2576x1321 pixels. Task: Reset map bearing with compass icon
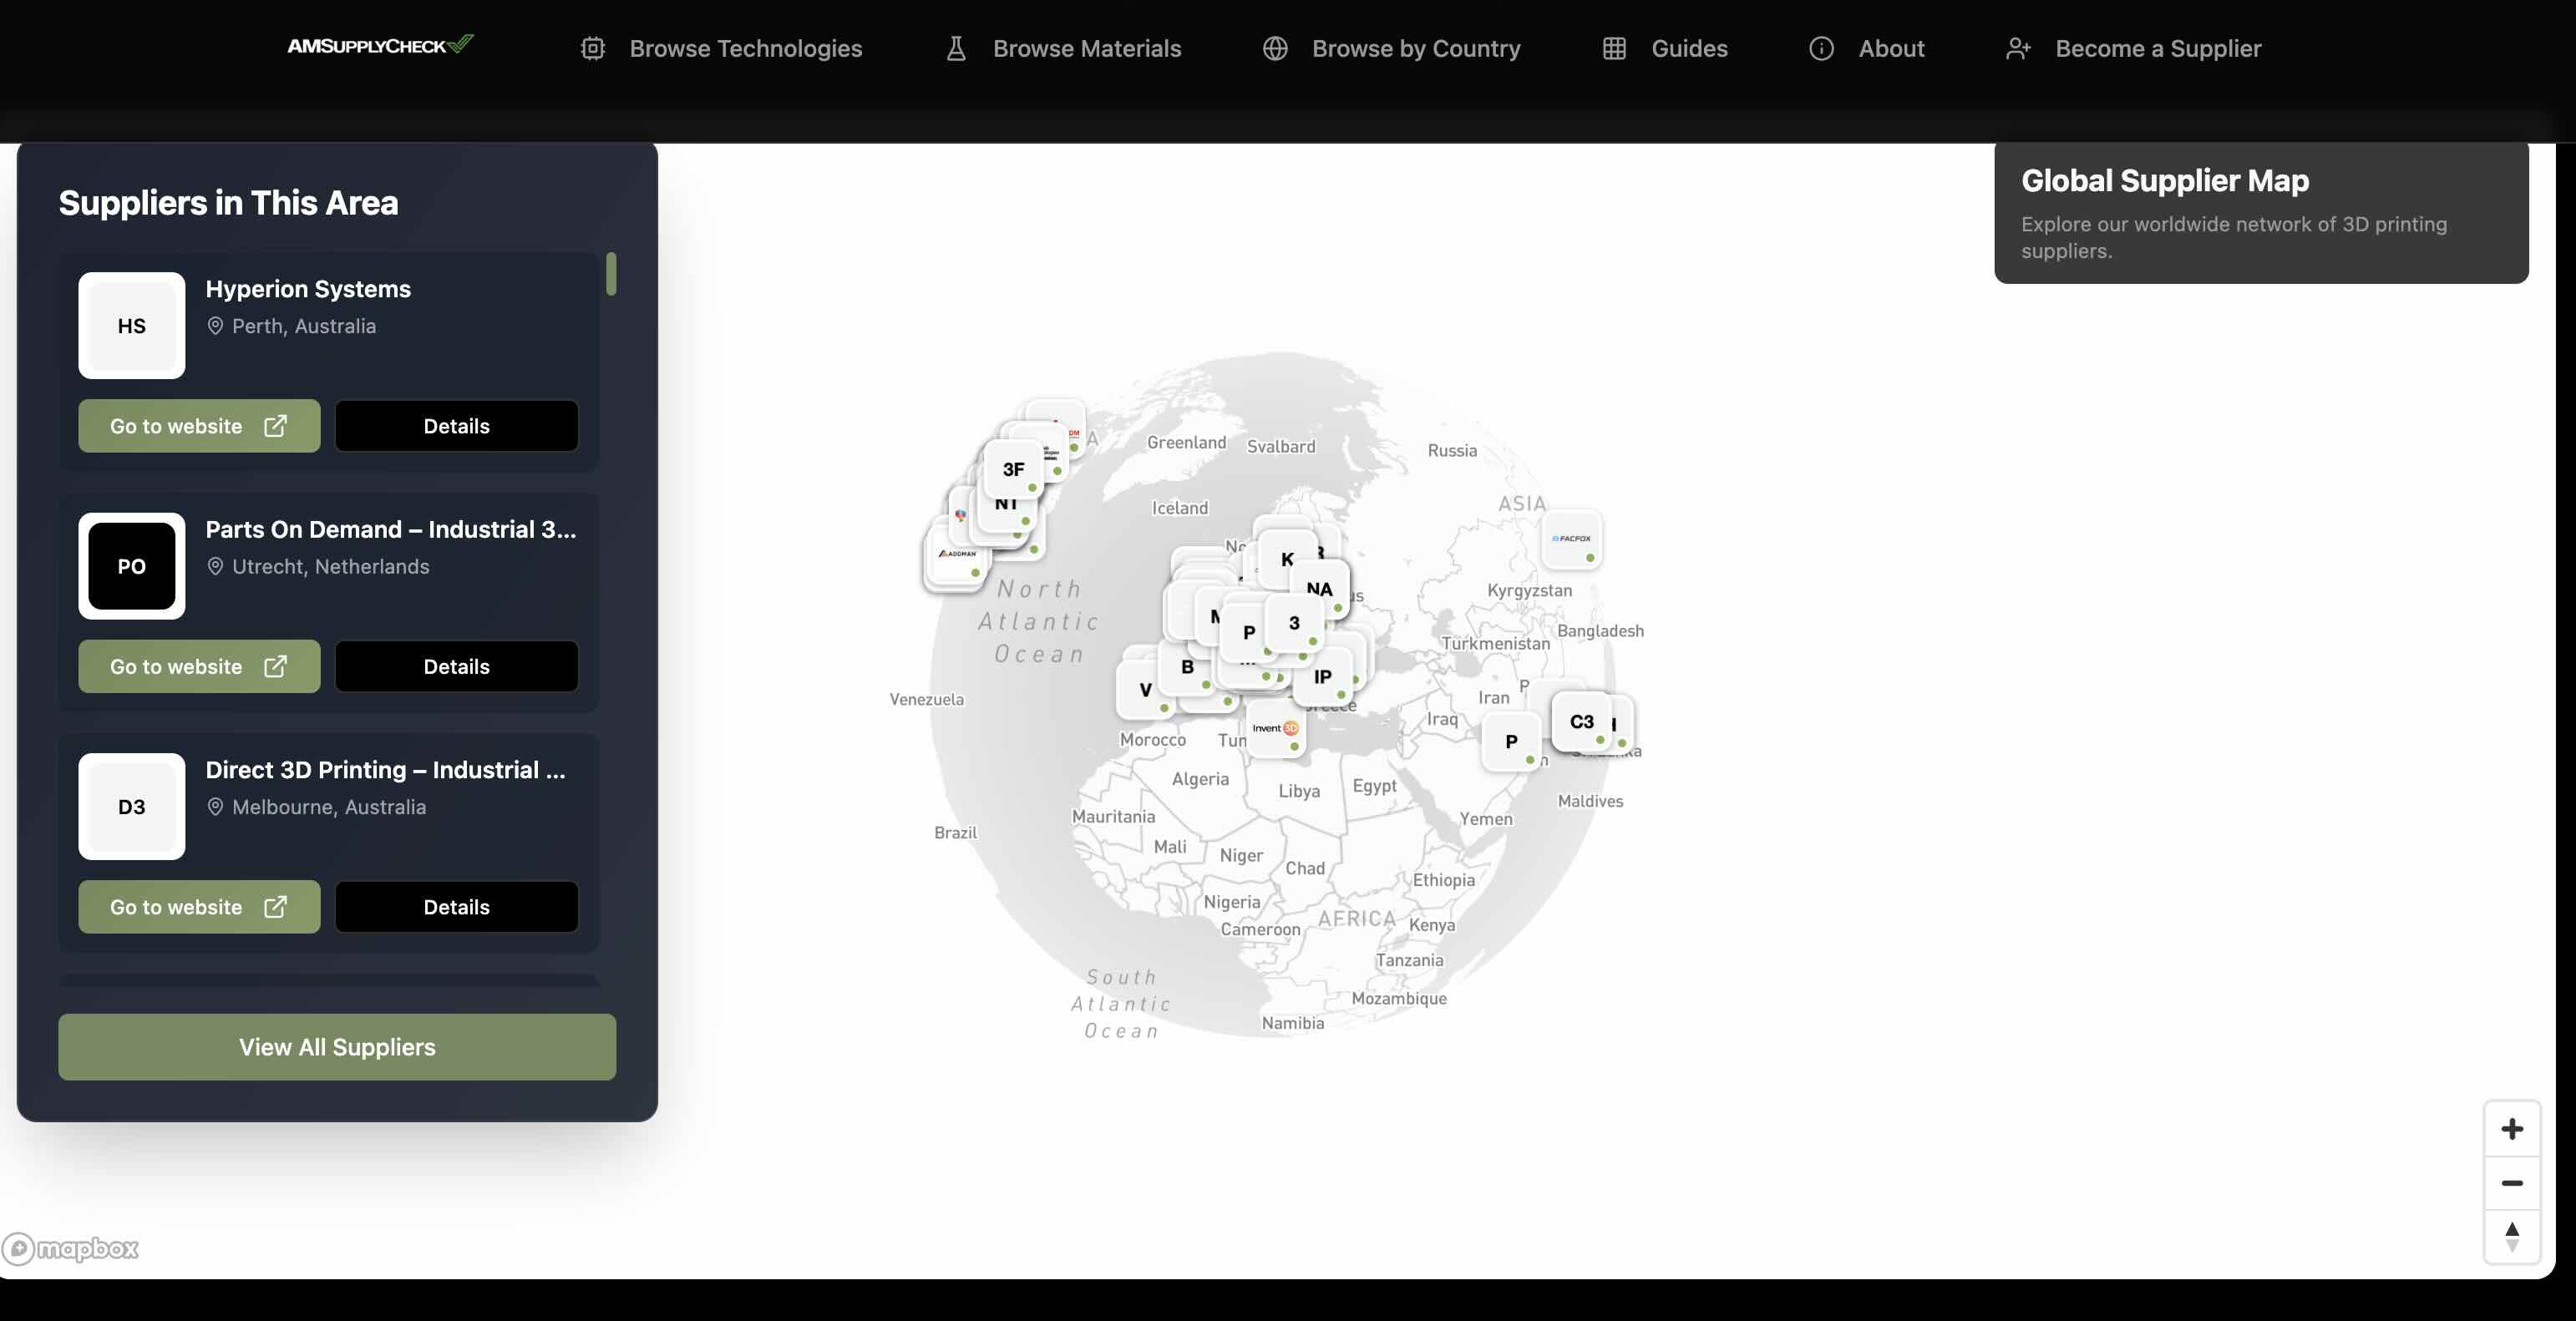coord(2511,1237)
